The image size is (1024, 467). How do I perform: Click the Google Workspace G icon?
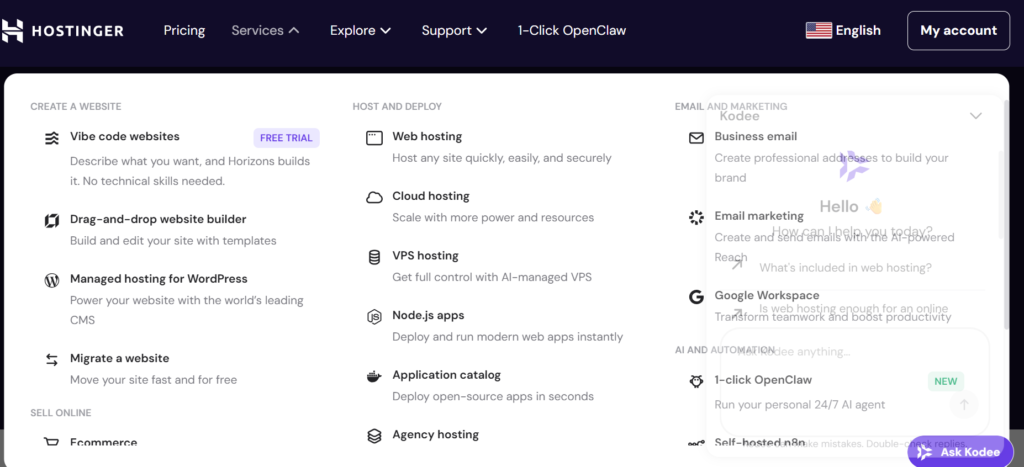pyautogui.click(x=696, y=297)
